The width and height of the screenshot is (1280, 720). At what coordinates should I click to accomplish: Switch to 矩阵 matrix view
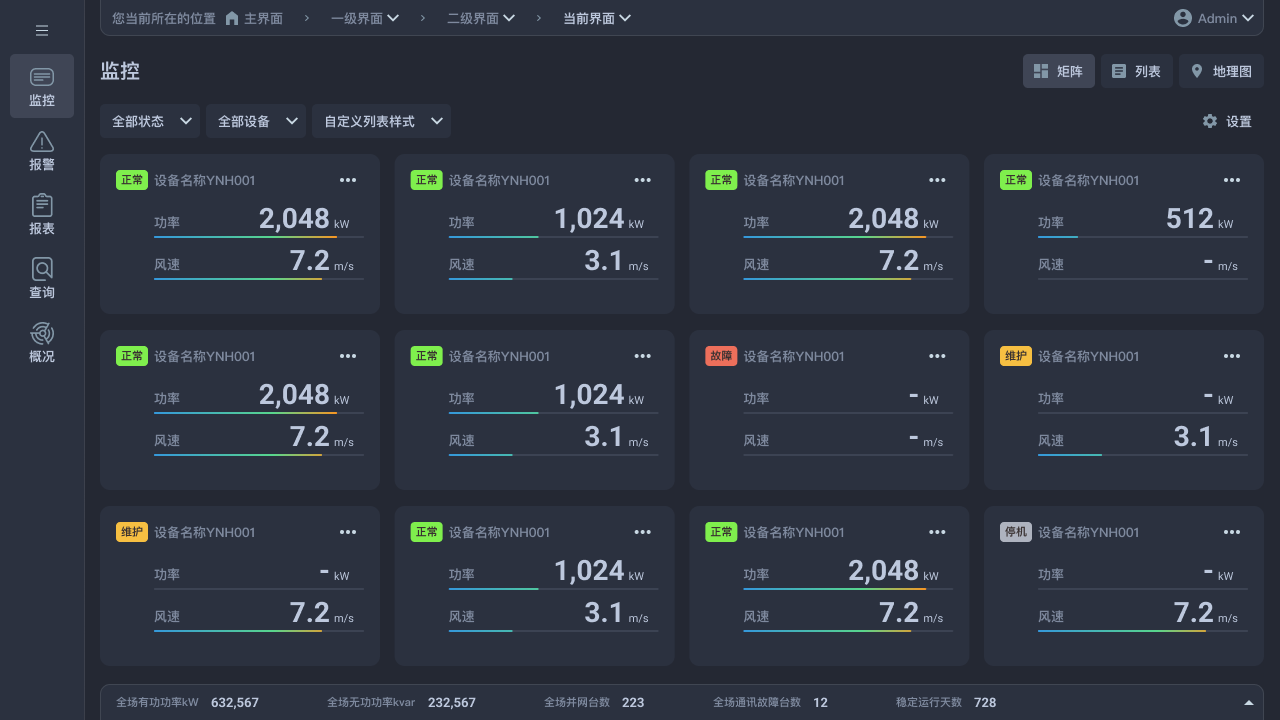[x=1058, y=71]
